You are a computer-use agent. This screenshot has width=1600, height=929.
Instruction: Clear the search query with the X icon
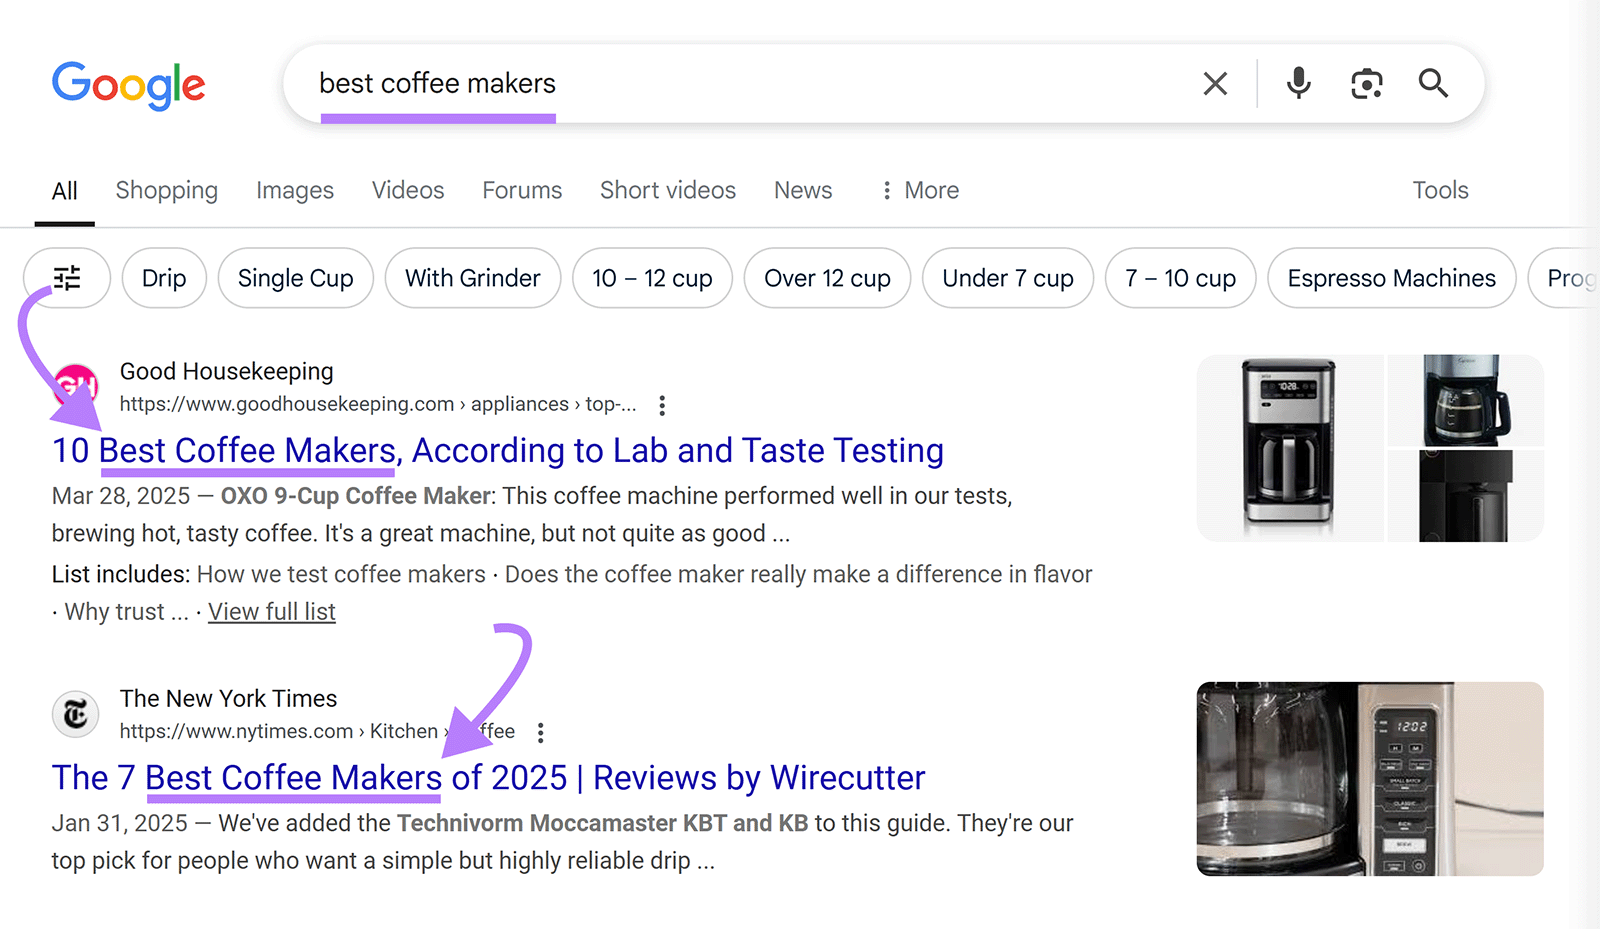point(1215,83)
